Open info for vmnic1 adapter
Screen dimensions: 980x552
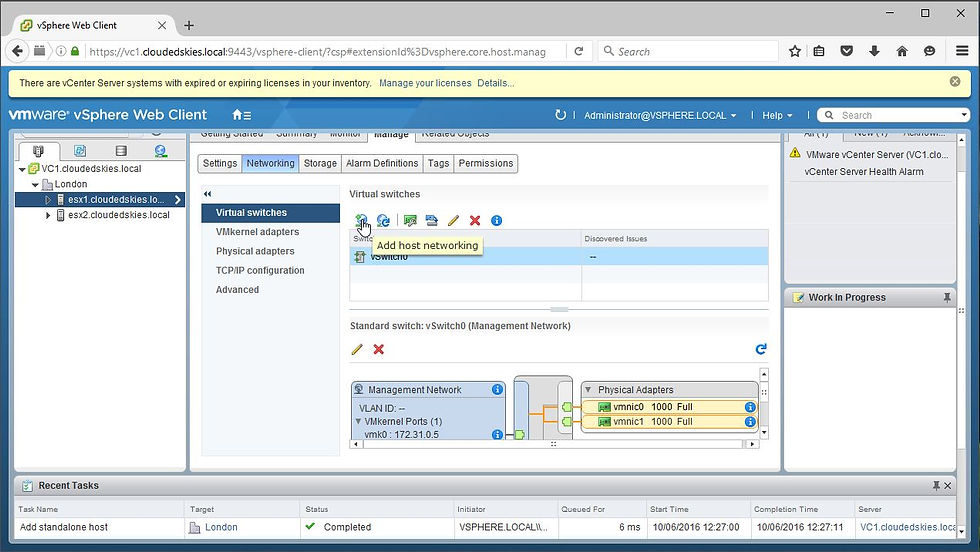(x=750, y=422)
